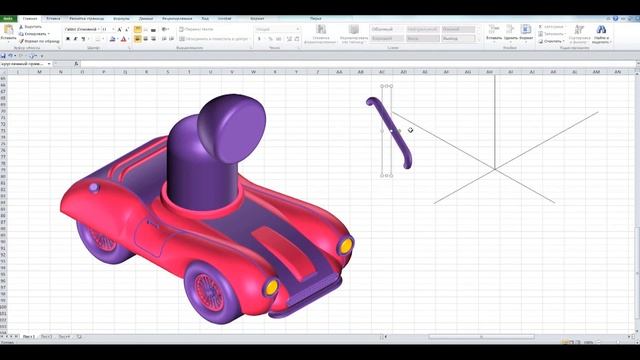This screenshot has width=640, height=360.
Task: Click inside the formula bar
Action: 358,64
